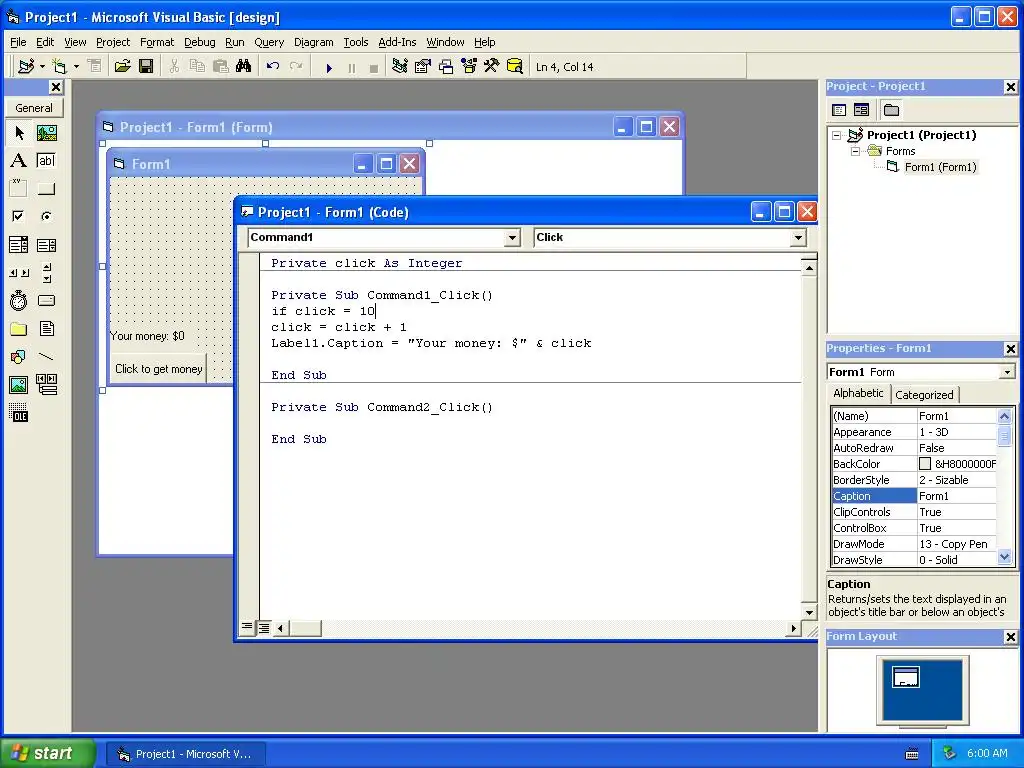This screenshot has width=1024, height=768.
Task: Open the Debug menu
Action: pos(199,42)
